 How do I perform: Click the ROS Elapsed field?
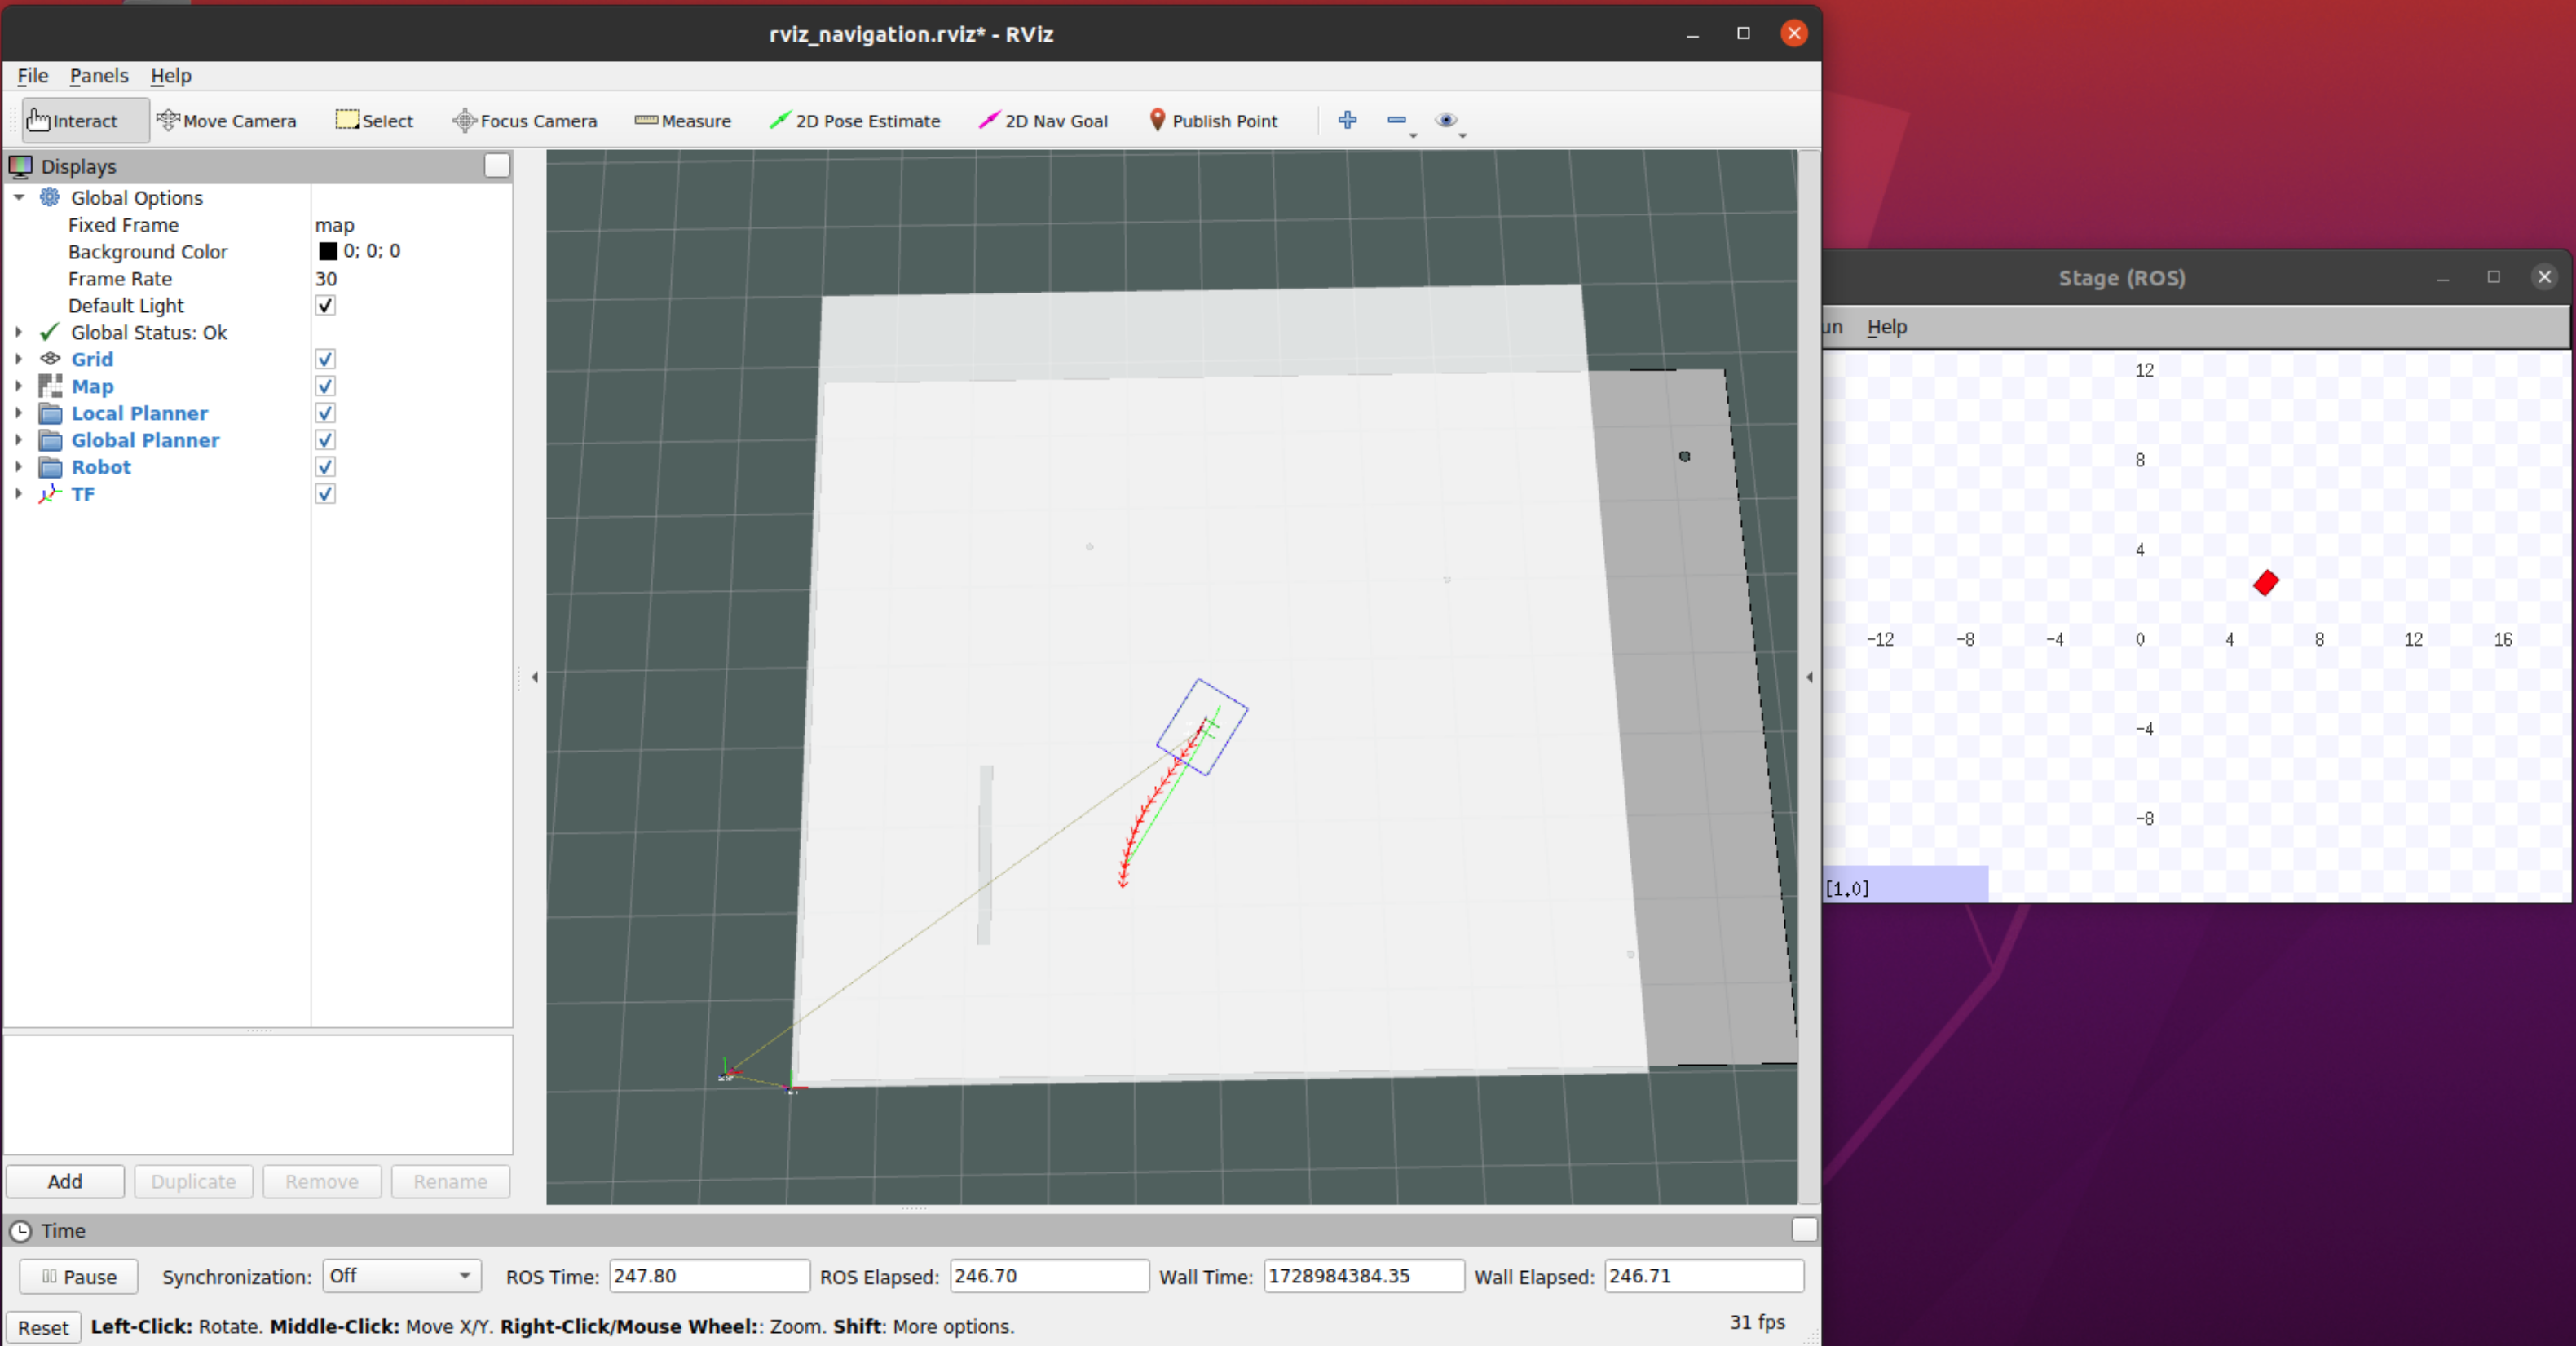(x=1049, y=1276)
